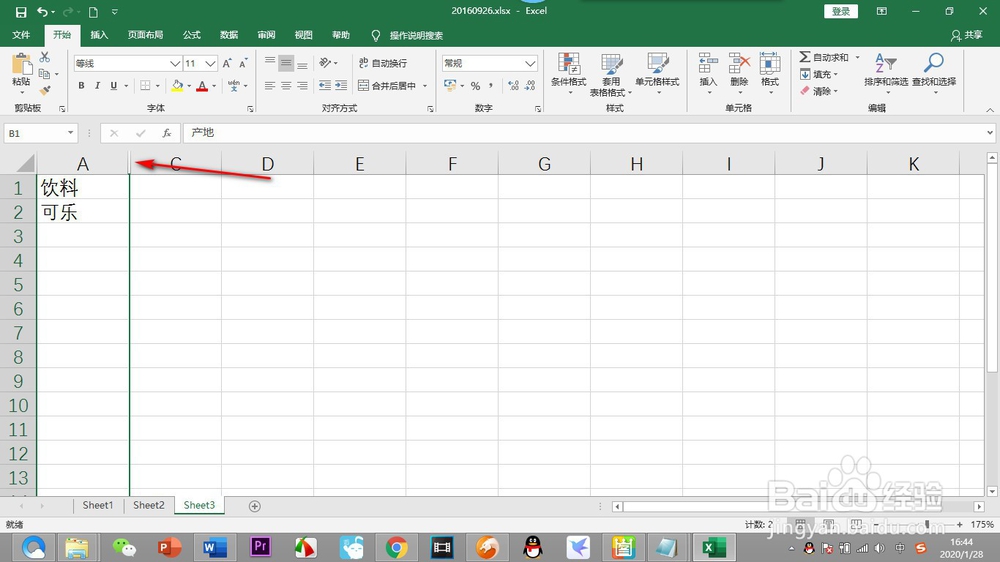This screenshot has height=562, width=1000.
Task: Click the Share (共享) button
Action: [967, 35]
